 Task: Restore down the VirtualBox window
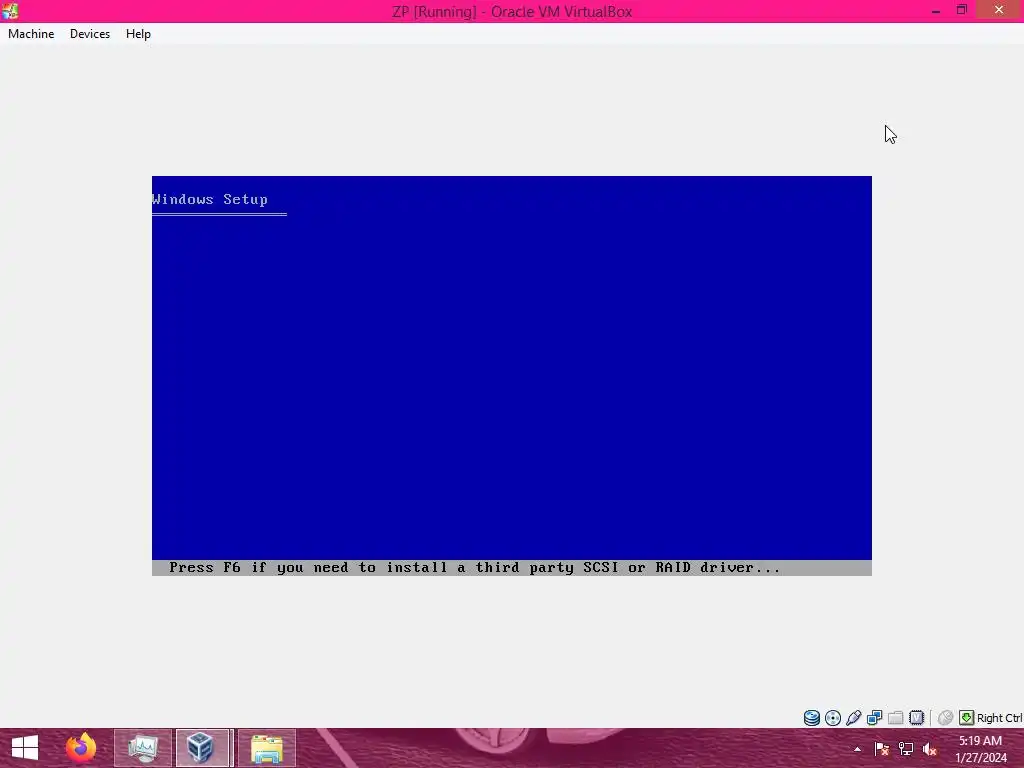coord(961,10)
